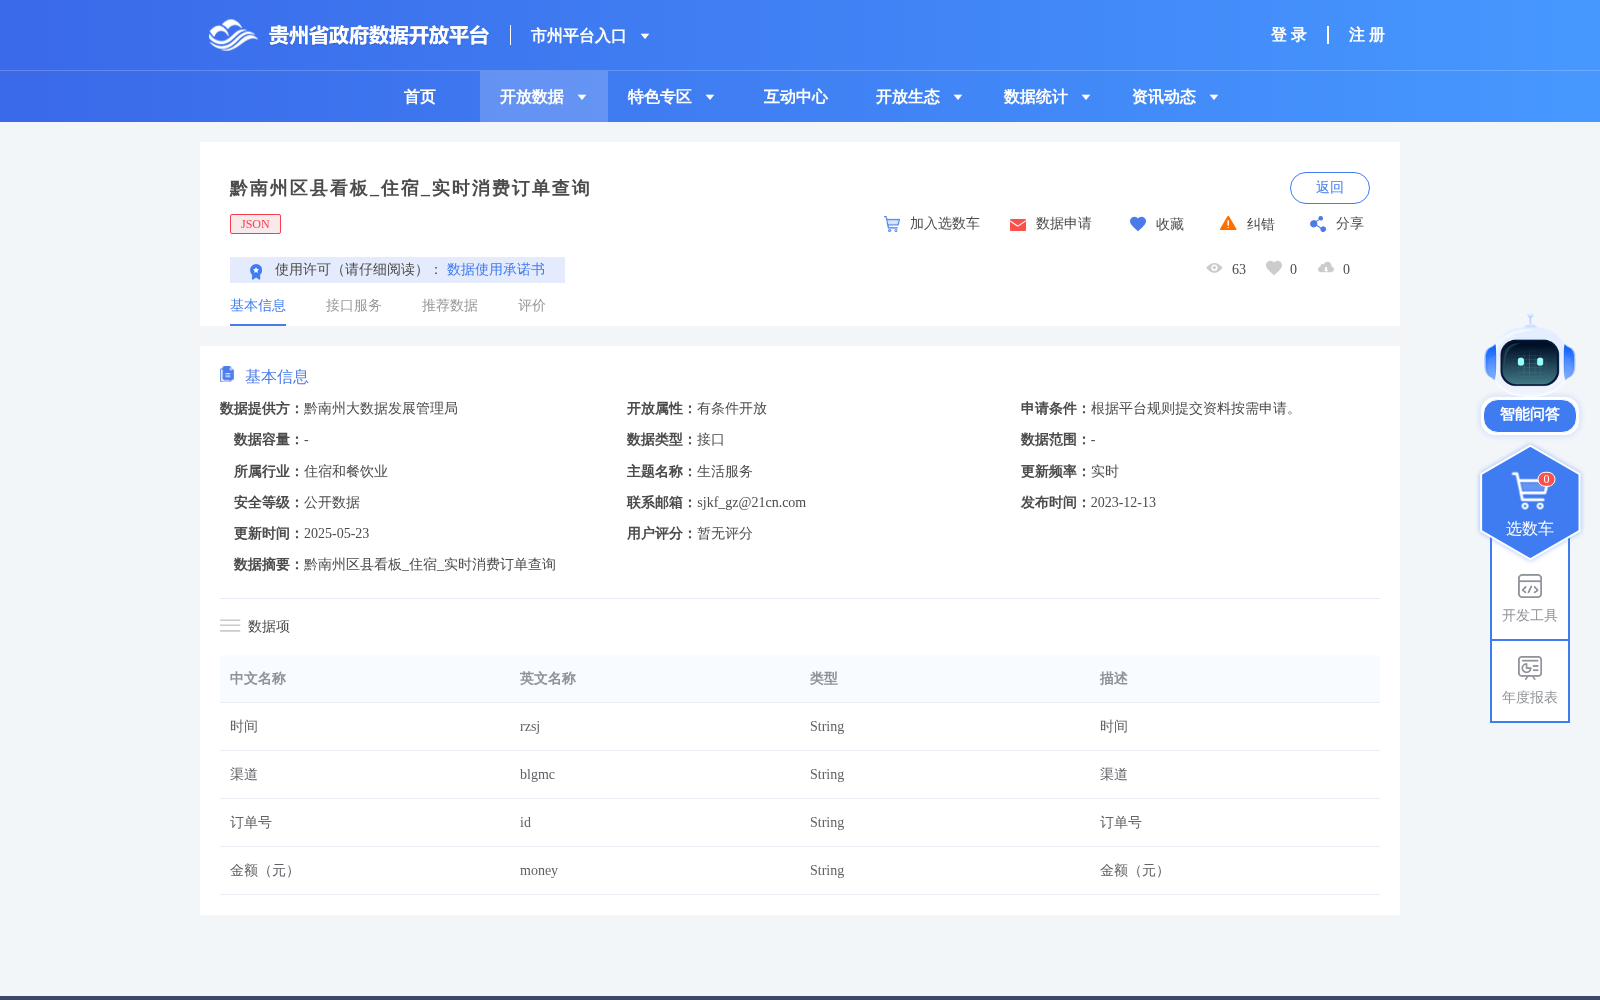Click the 描述 column header

(x=1114, y=679)
